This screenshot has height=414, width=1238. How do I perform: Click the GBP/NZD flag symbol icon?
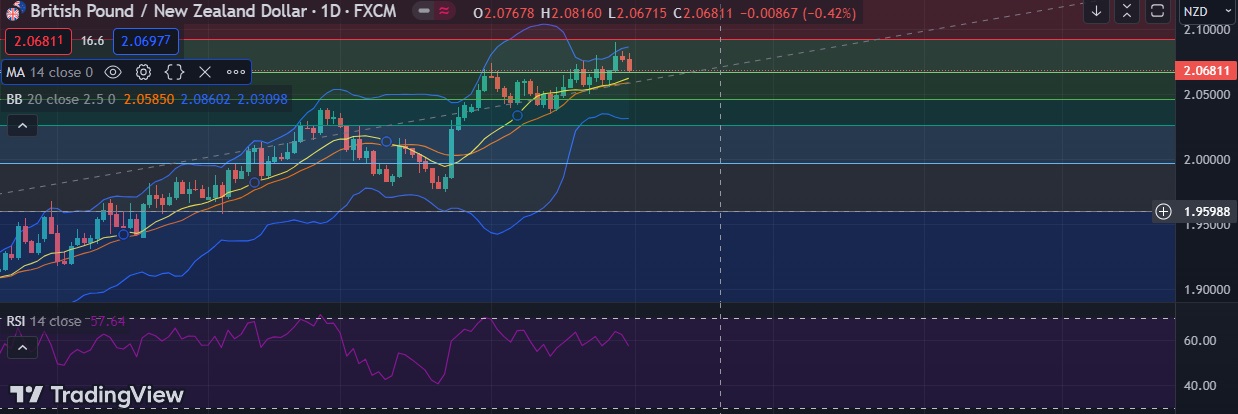(16, 10)
